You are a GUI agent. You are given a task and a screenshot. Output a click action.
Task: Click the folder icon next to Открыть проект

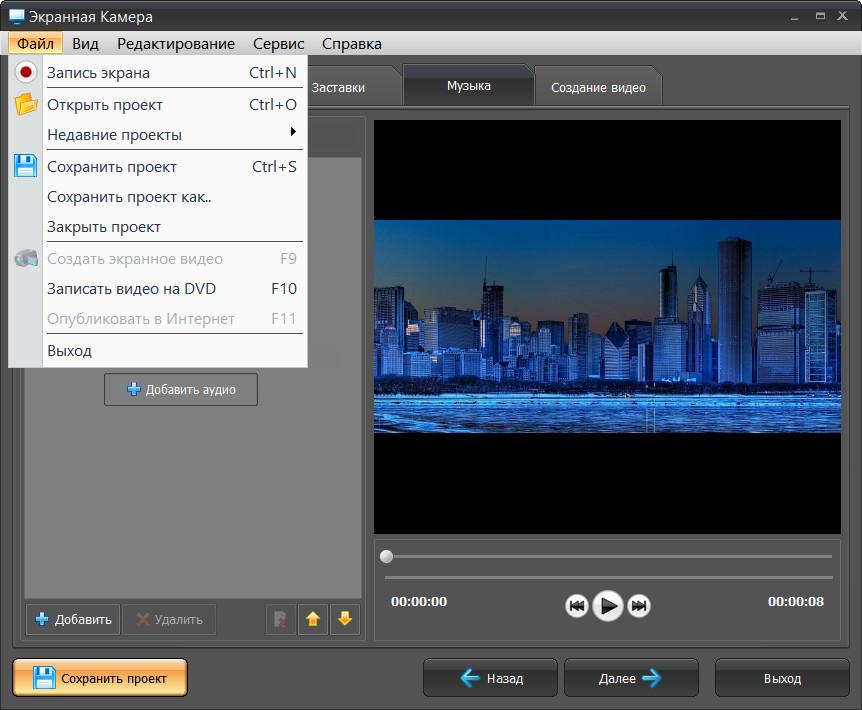26,104
